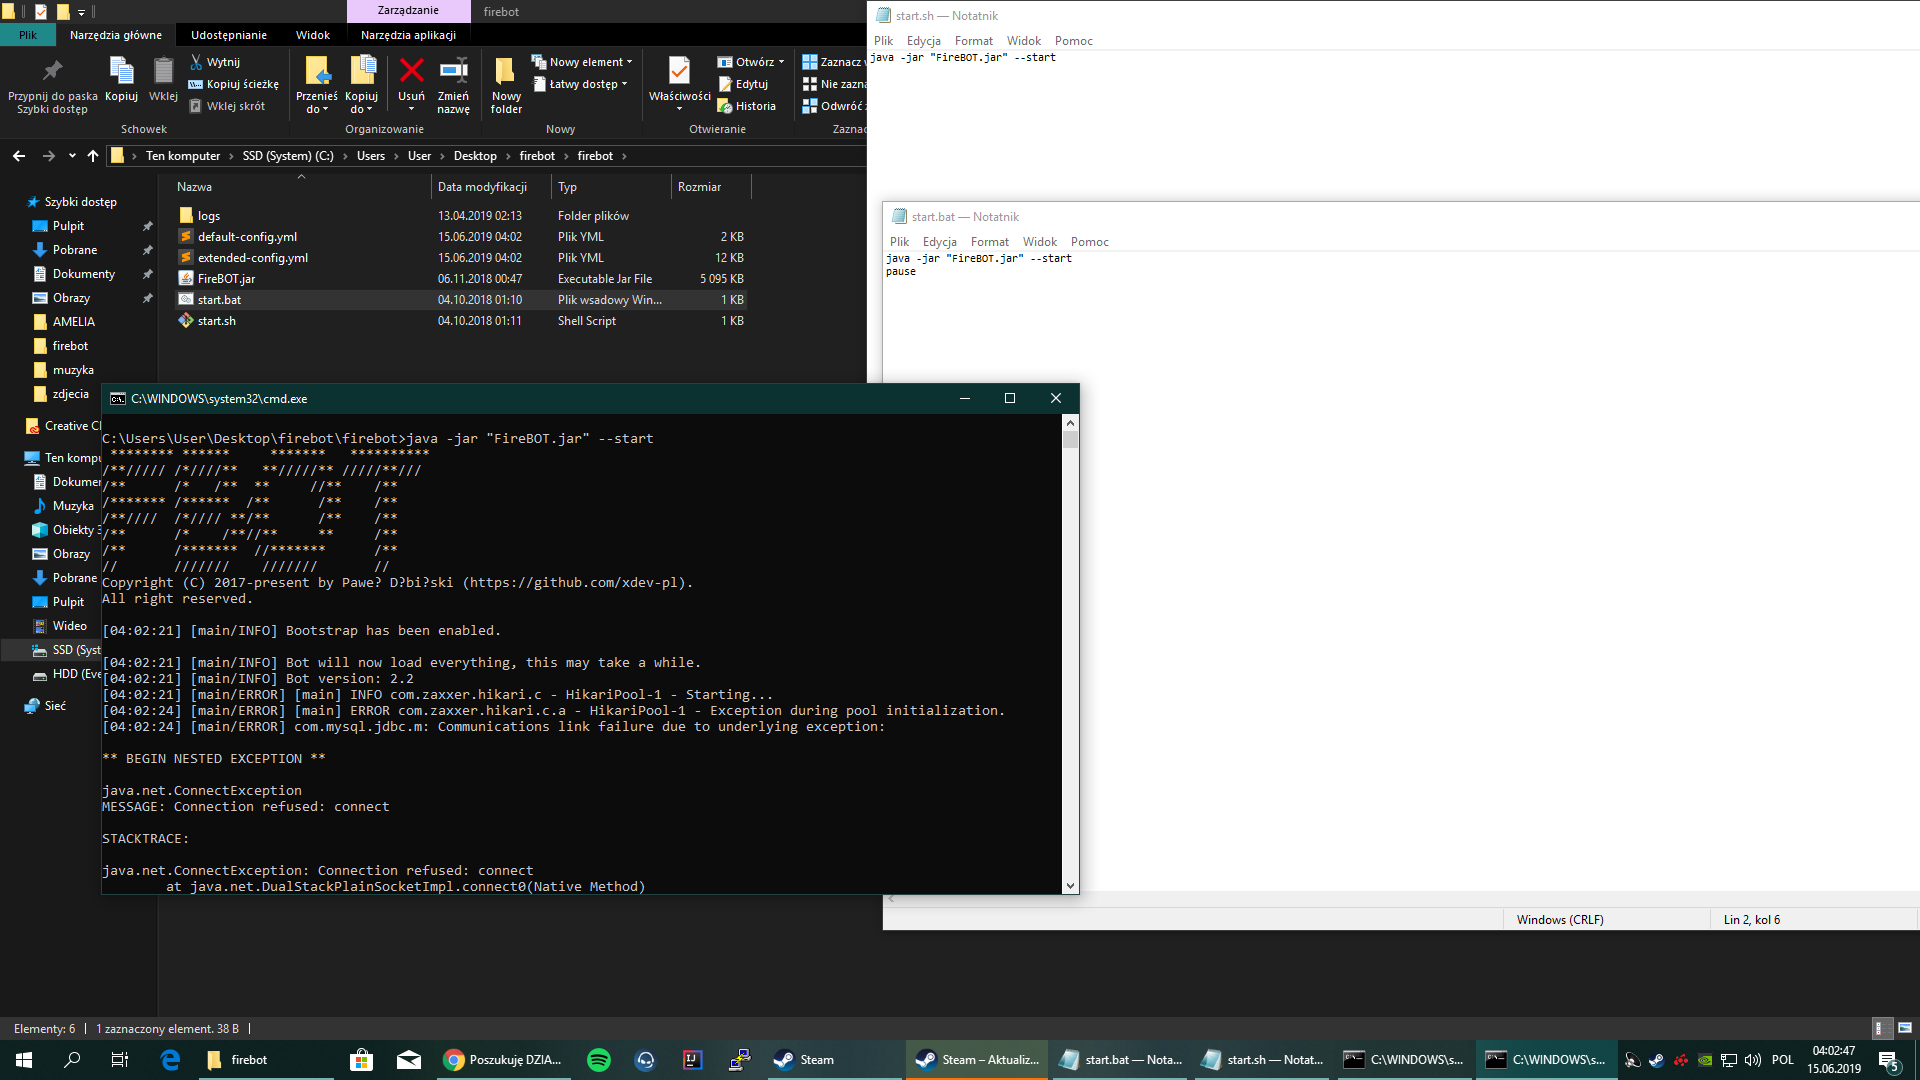Switch to large icons view toggle

(x=1905, y=1028)
